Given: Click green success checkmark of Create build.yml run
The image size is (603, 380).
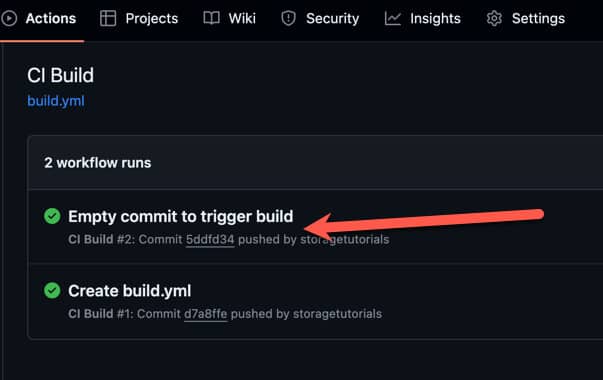Looking at the screenshot, I should click(x=52, y=290).
